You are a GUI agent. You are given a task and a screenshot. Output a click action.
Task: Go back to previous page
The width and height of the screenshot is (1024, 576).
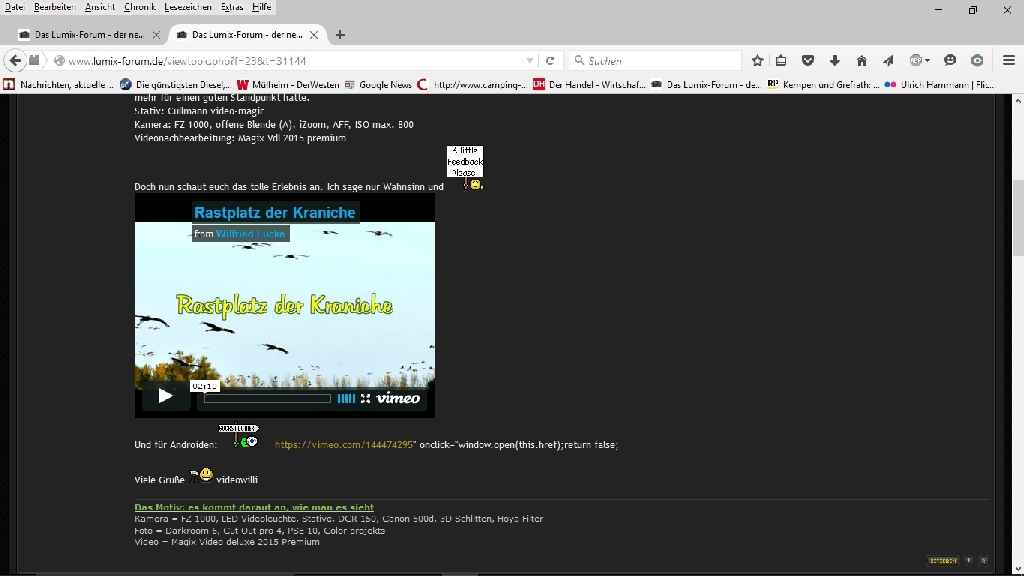[15, 61]
